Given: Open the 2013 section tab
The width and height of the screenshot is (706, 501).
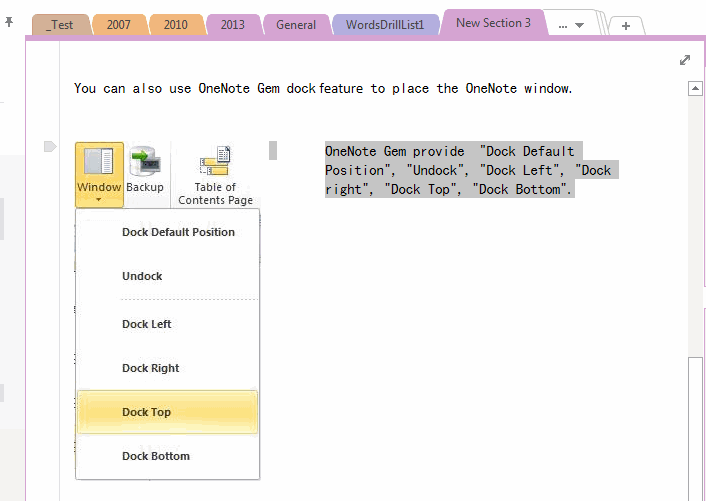Looking at the screenshot, I should pos(233,25).
